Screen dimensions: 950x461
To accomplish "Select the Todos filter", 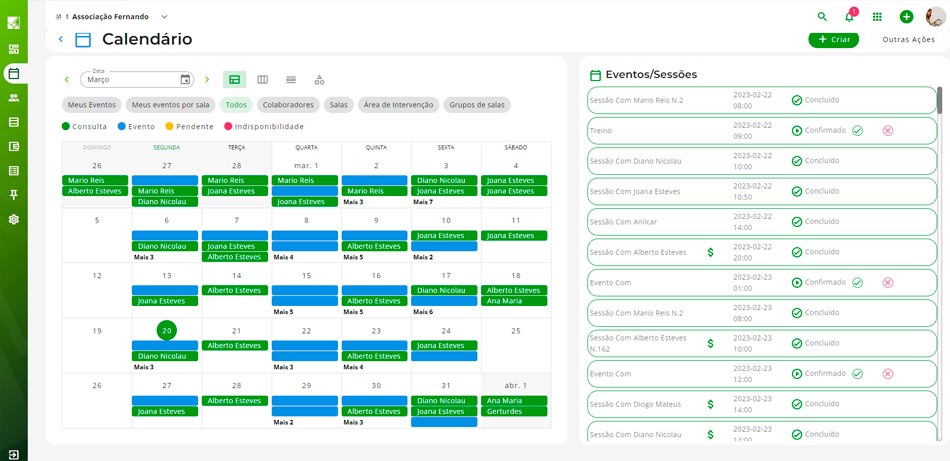I will click(x=236, y=105).
